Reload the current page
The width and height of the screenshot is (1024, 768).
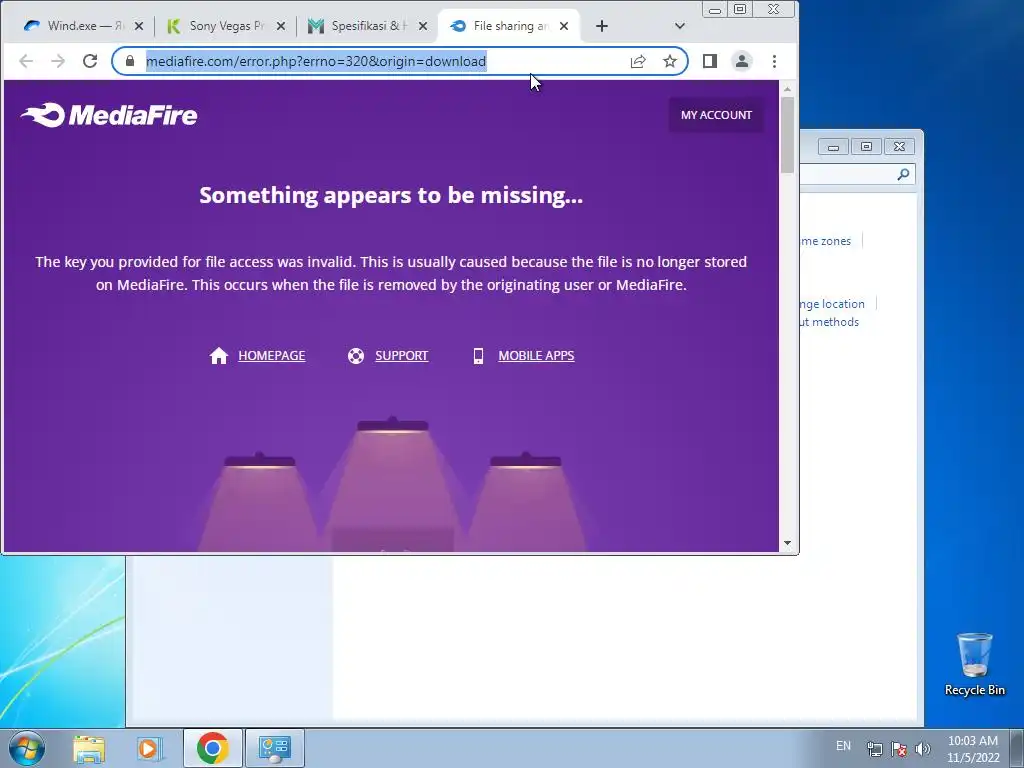[90, 61]
